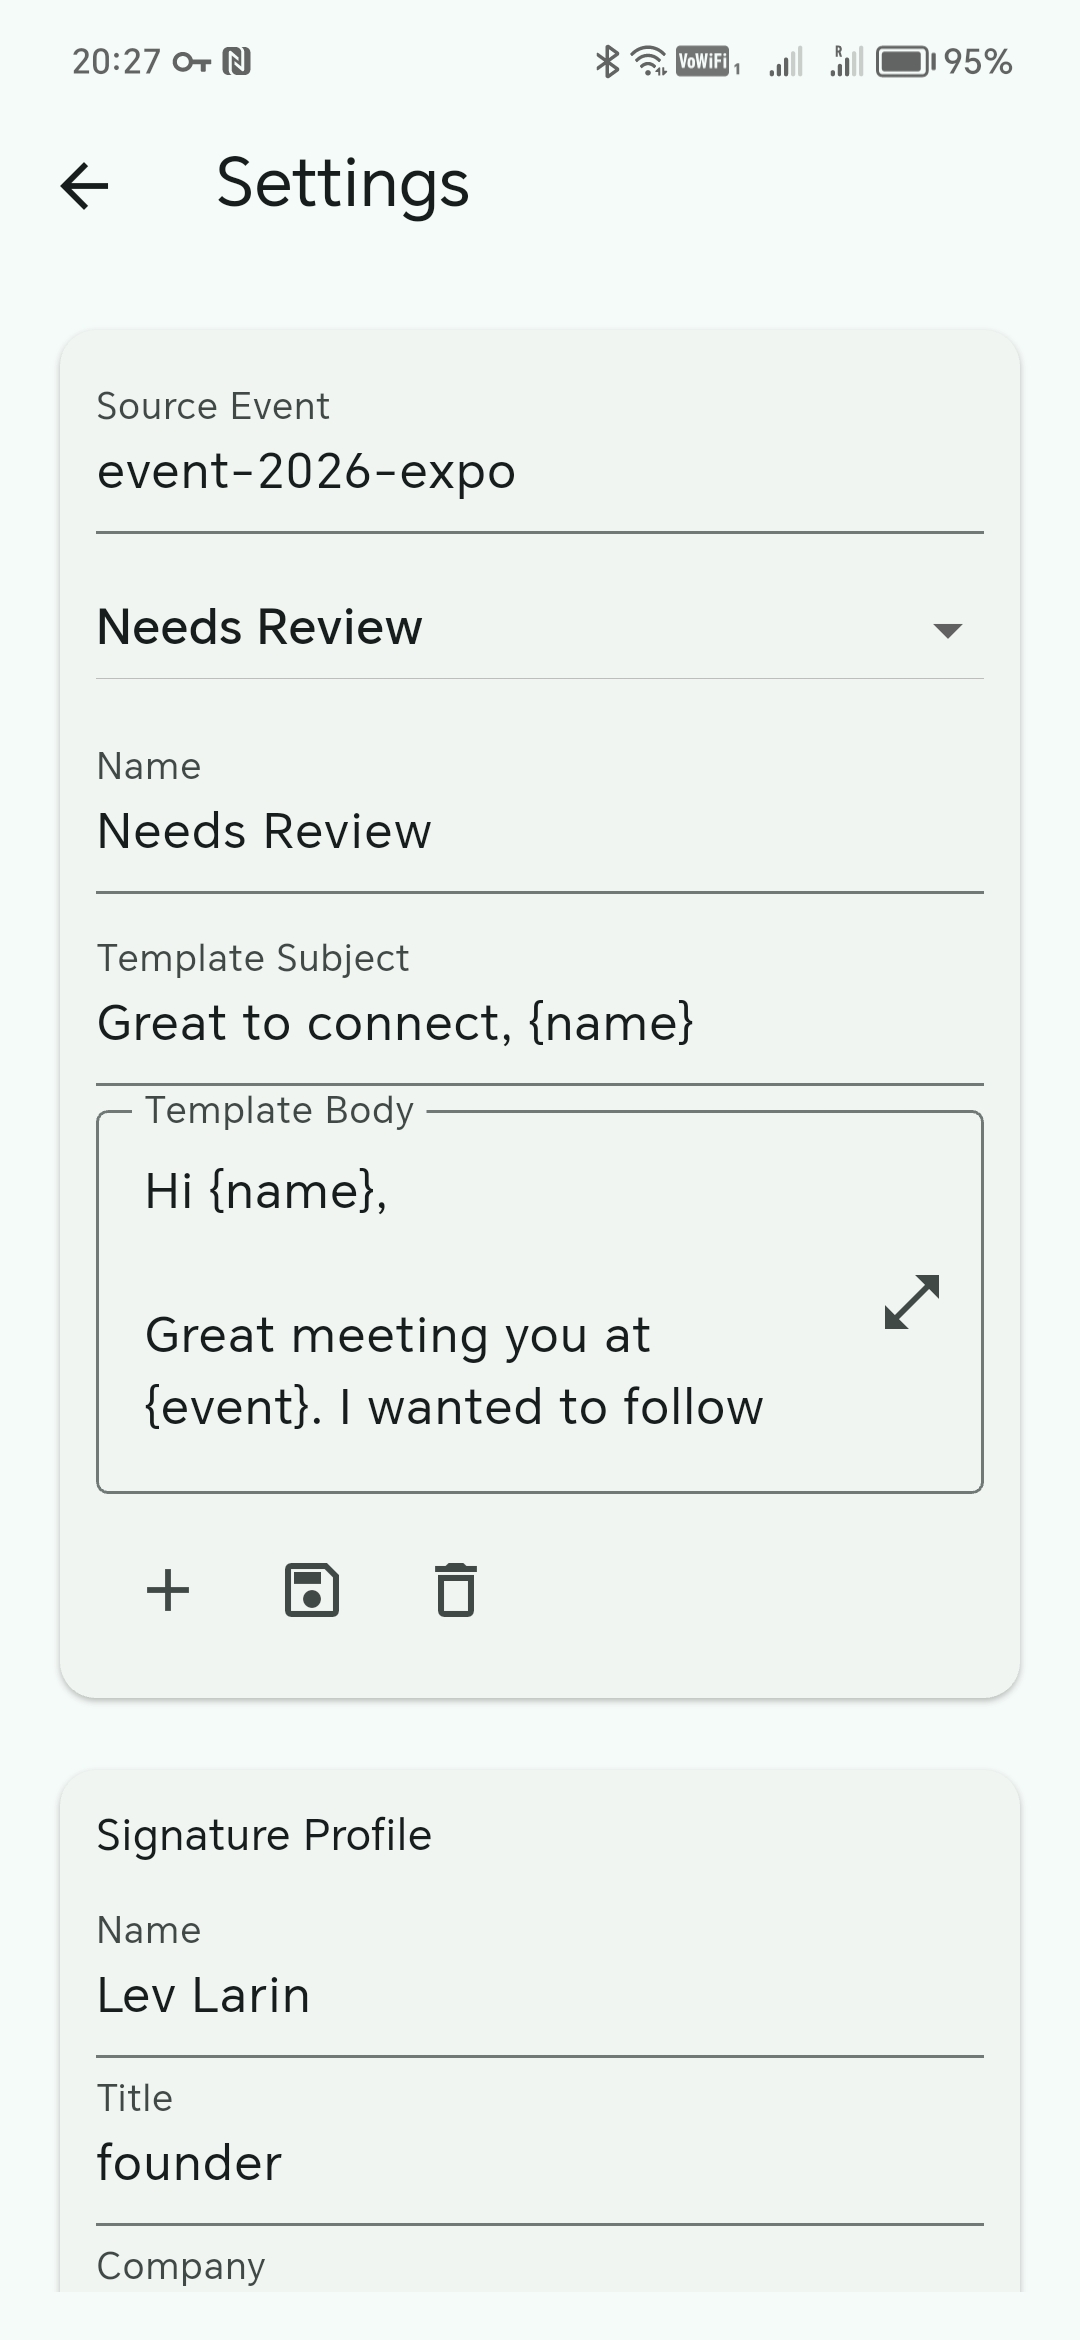This screenshot has height=2340, width=1080.
Task: Tap the Bluetooth status icon
Action: (x=606, y=62)
